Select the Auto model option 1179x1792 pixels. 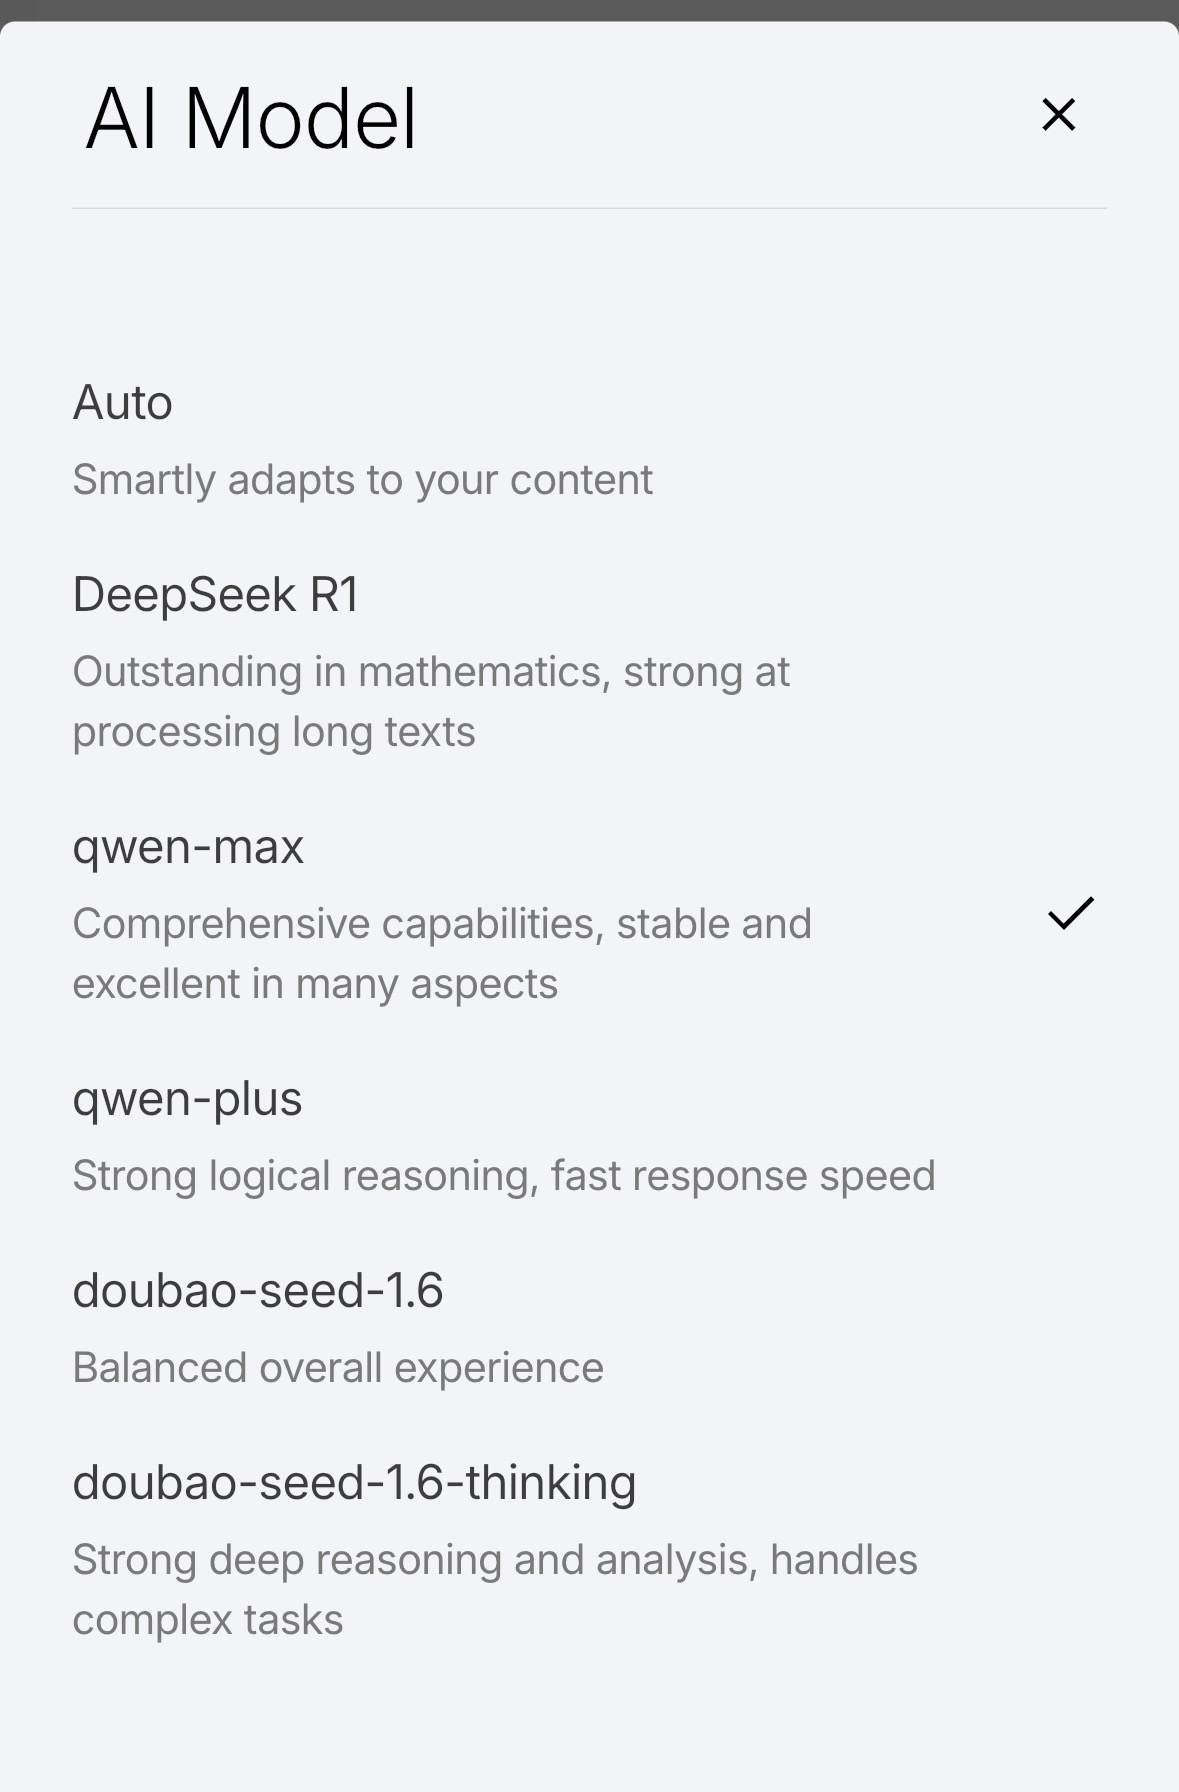pos(123,403)
